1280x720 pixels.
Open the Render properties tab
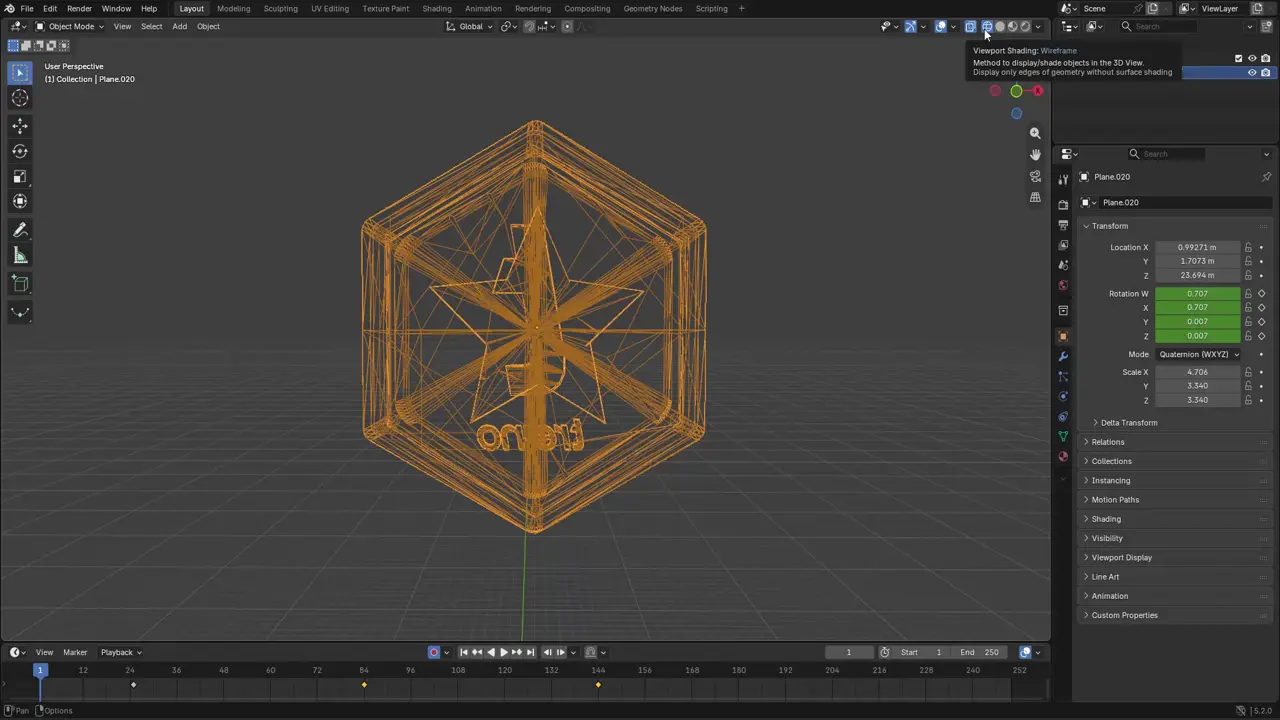(1063, 204)
